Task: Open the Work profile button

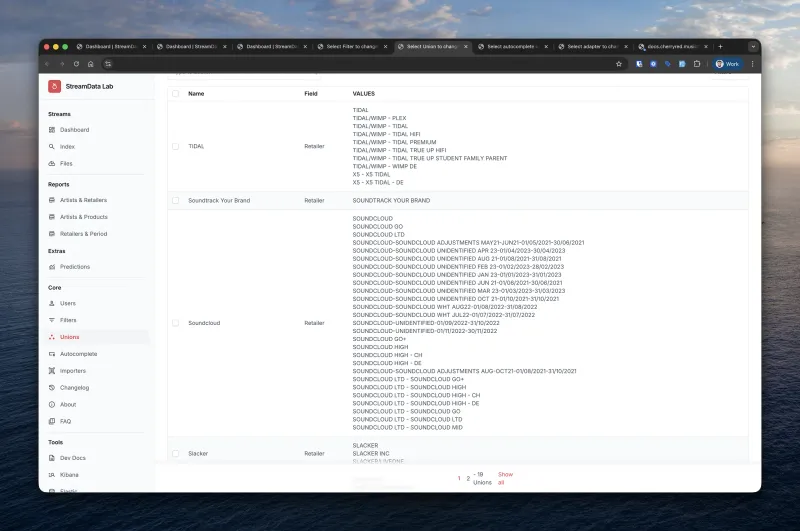Action: [728, 64]
